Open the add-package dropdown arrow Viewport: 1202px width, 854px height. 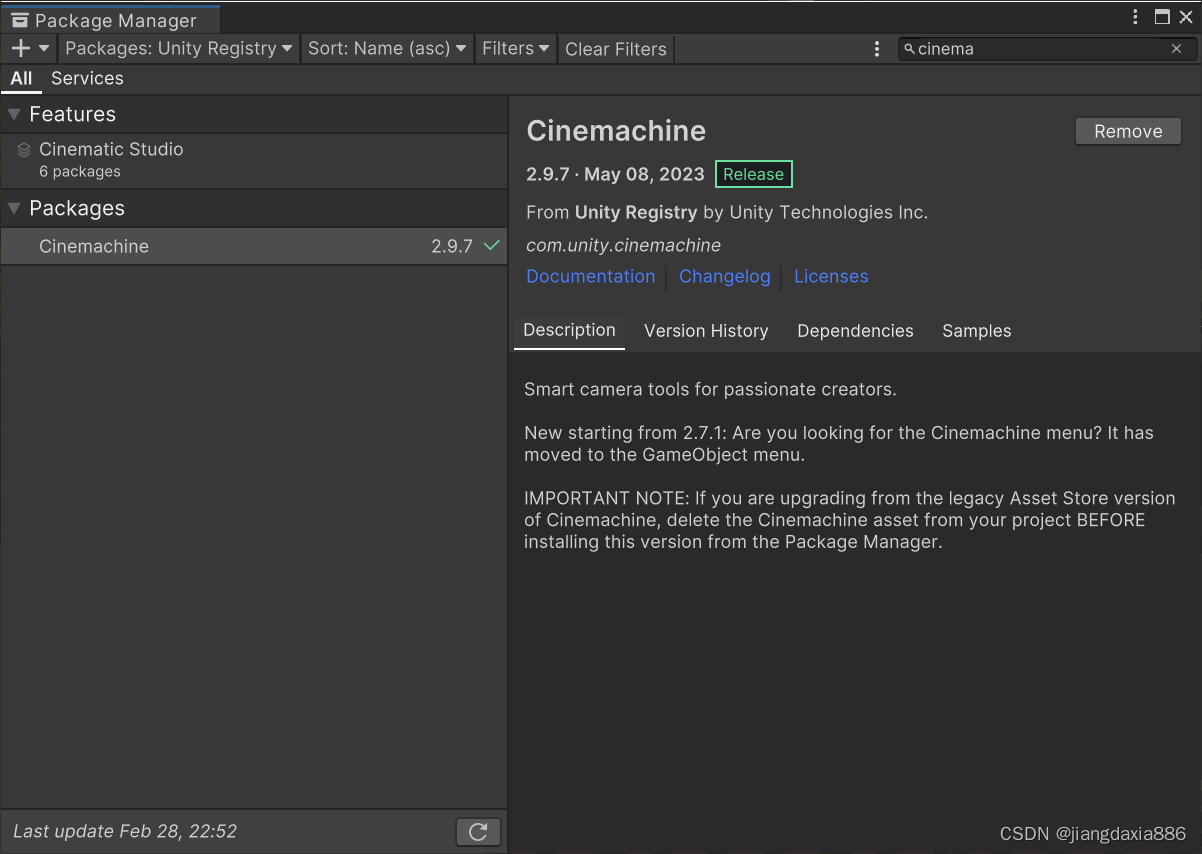point(44,48)
